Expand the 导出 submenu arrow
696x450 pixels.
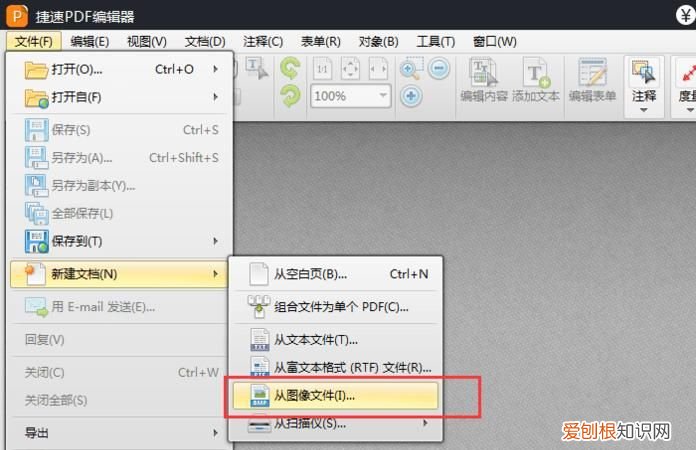[215, 433]
